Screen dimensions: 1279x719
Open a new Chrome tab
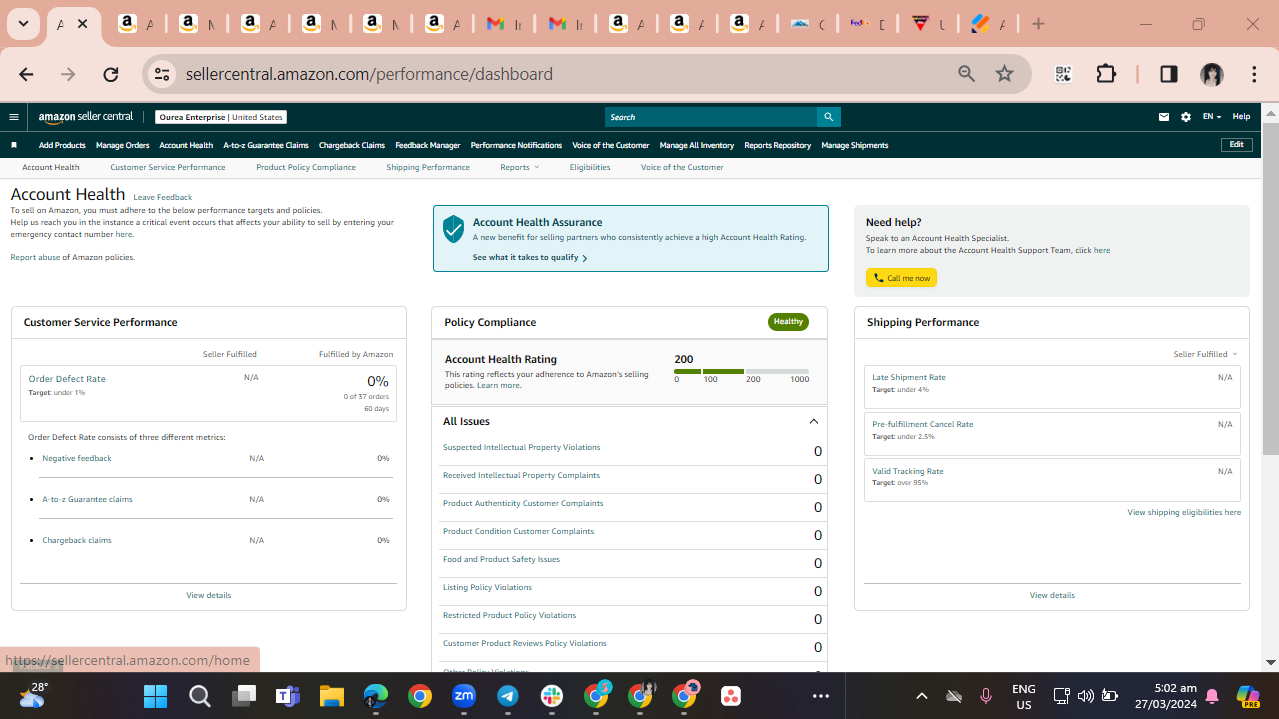(x=1038, y=24)
